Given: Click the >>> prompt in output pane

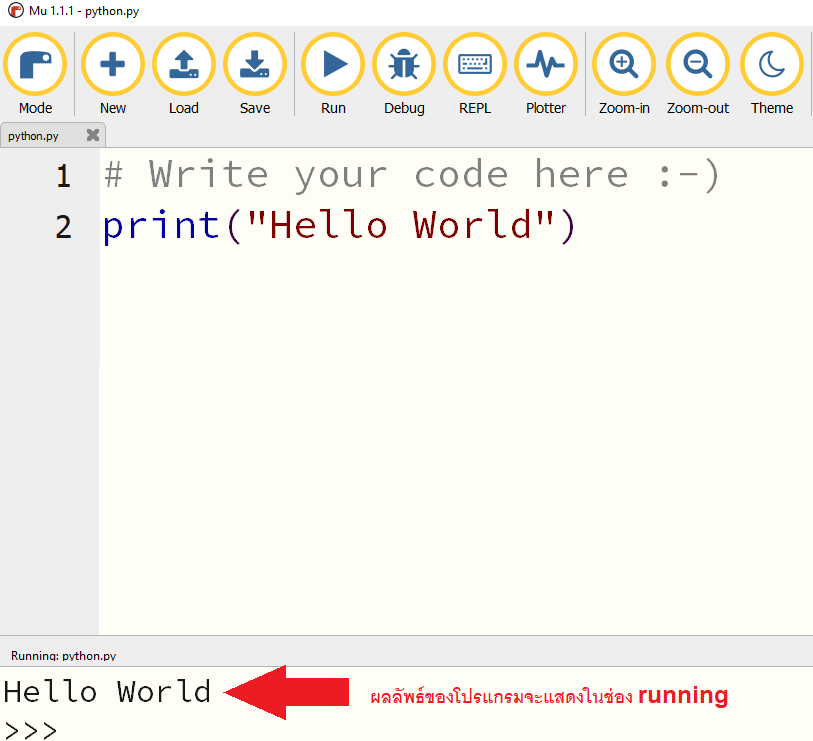Looking at the screenshot, I should coord(30,731).
